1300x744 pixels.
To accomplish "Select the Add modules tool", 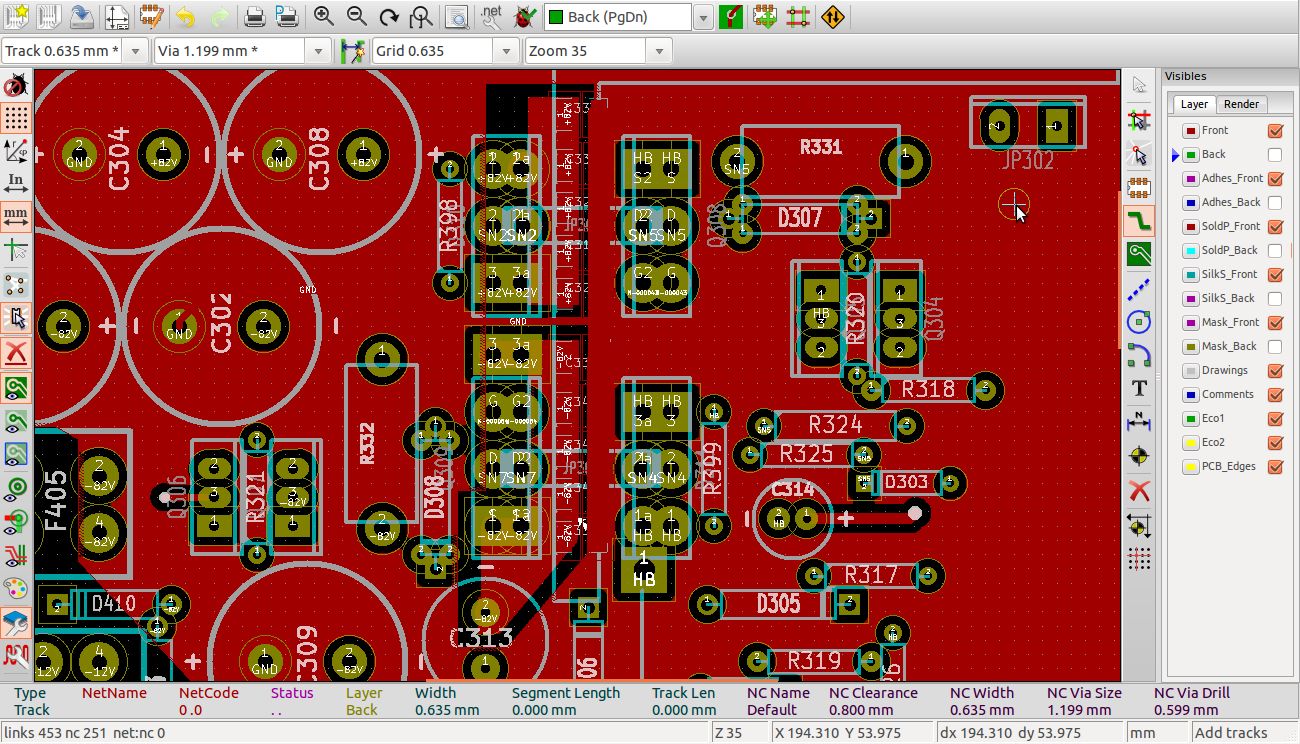I will pyautogui.click(x=1138, y=187).
